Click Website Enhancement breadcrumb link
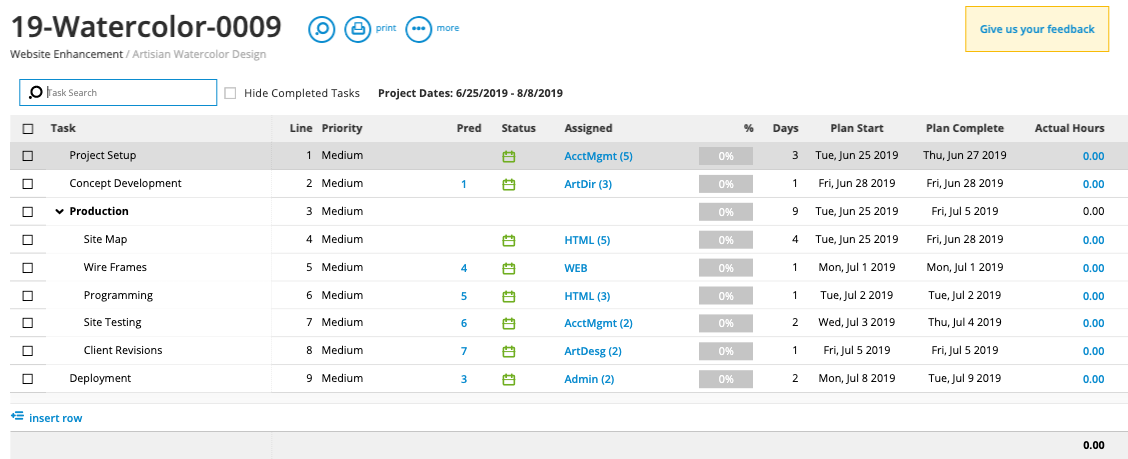 pyautogui.click(x=66, y=55)
